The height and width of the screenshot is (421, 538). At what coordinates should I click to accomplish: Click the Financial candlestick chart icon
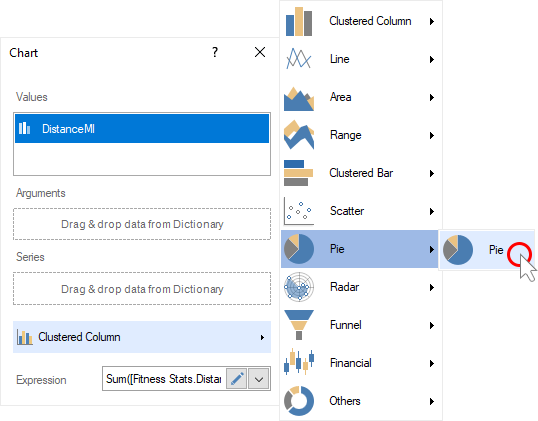coord(299,362)
